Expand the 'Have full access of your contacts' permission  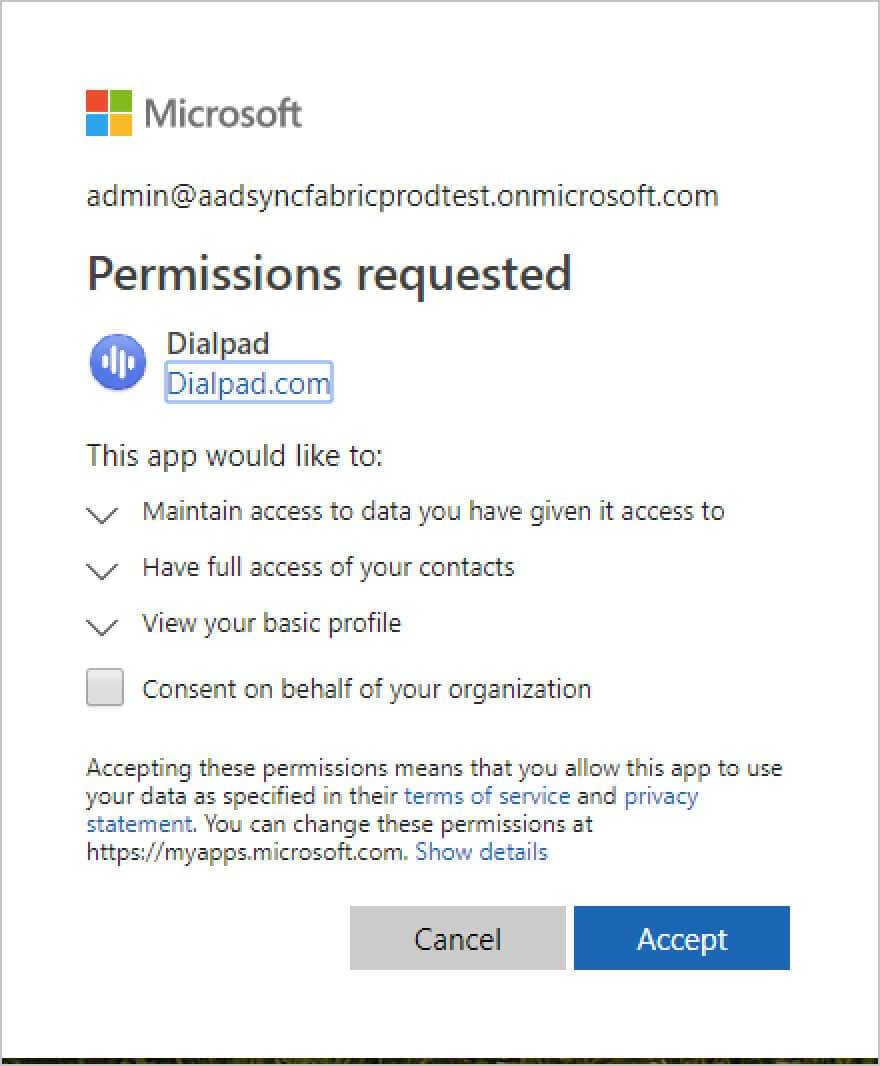pos(102,569)
